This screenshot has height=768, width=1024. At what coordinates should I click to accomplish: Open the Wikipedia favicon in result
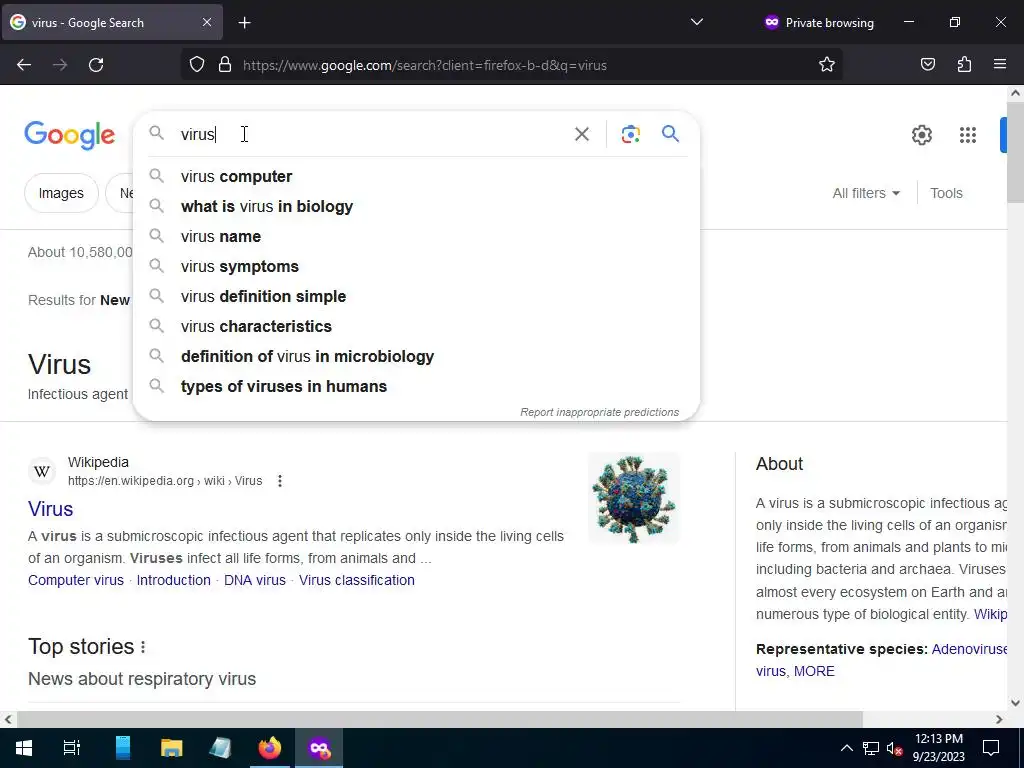point(42,472)
